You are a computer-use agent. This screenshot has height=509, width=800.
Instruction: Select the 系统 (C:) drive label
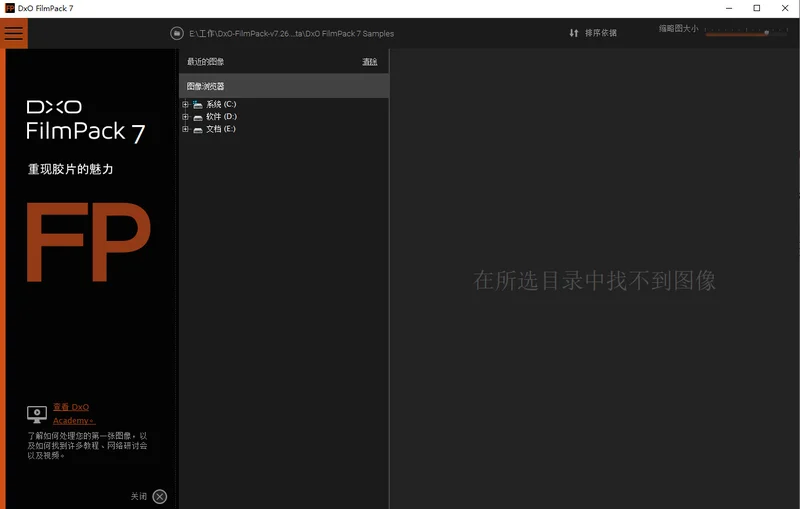point(221,104)
